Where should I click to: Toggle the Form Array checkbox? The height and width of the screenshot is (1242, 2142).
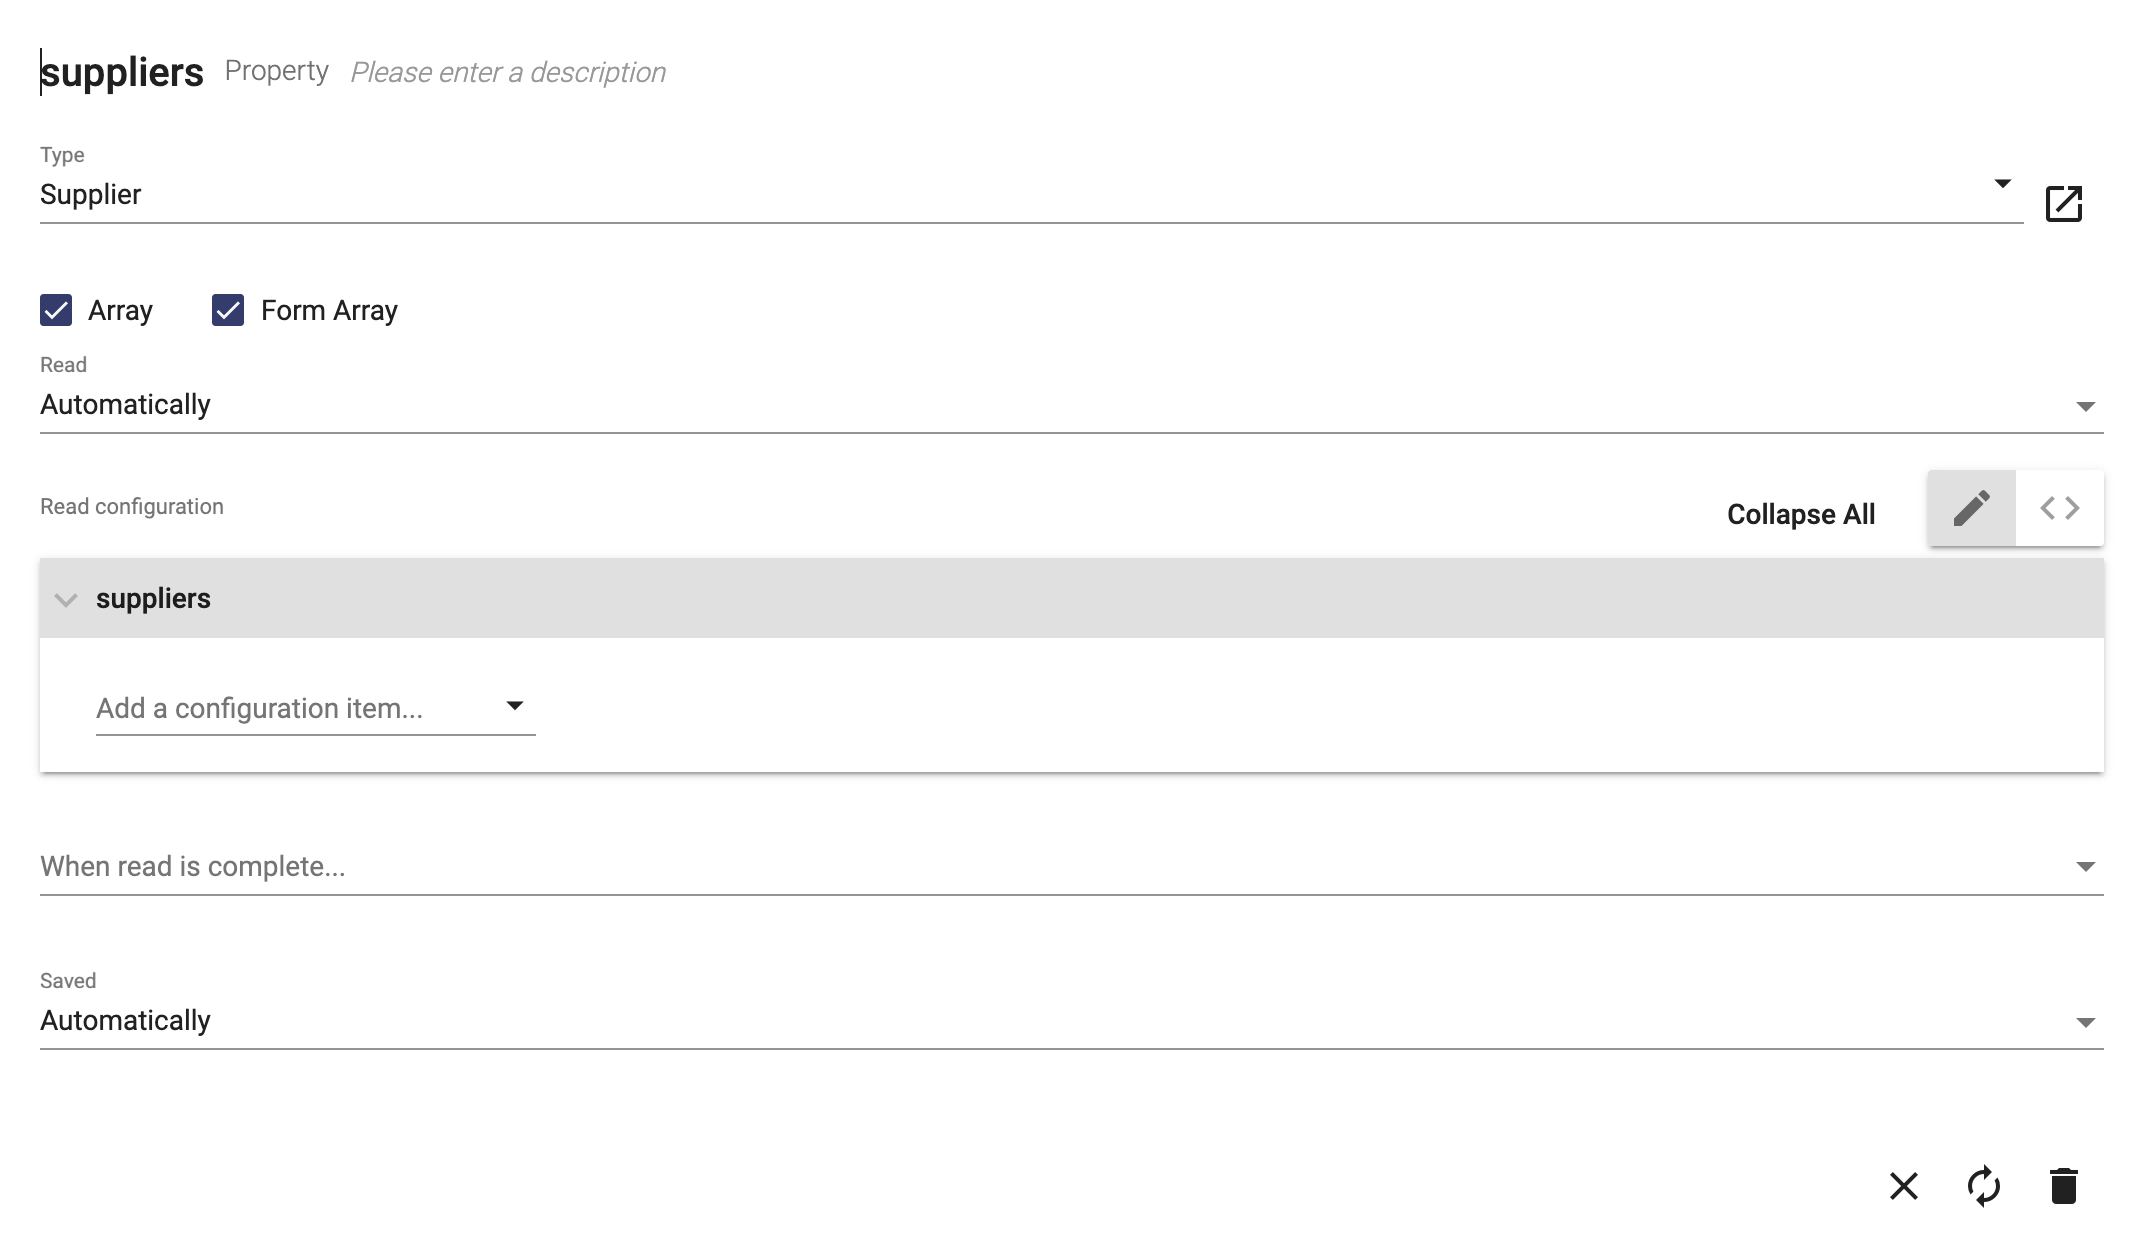tap(229, 310)
